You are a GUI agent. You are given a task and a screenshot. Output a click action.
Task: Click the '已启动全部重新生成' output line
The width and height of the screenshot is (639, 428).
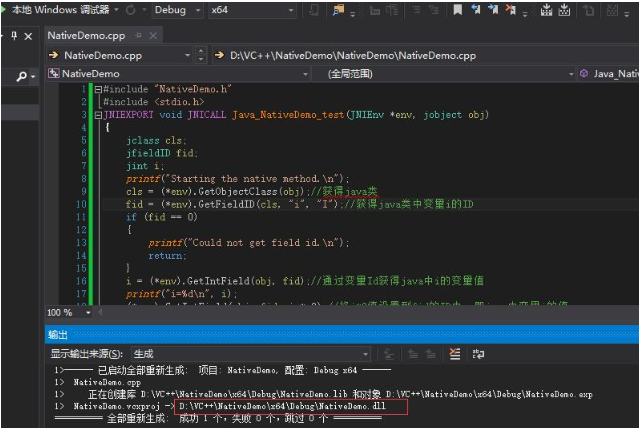(223, 370)
